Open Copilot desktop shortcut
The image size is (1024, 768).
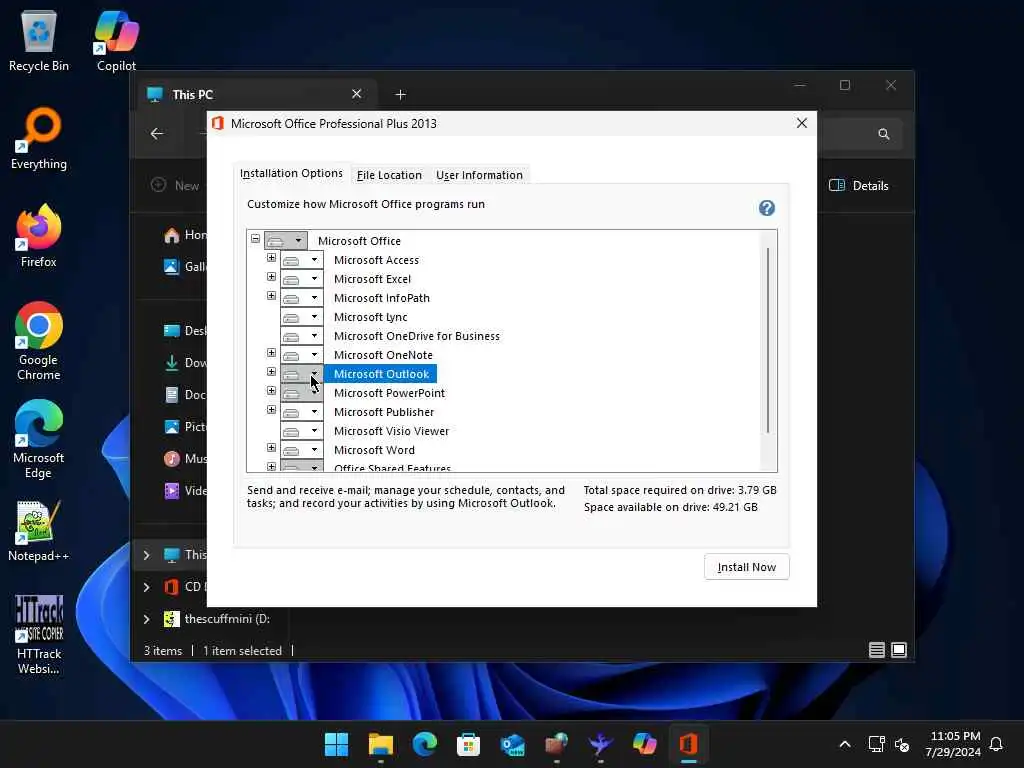coord(116,40)
